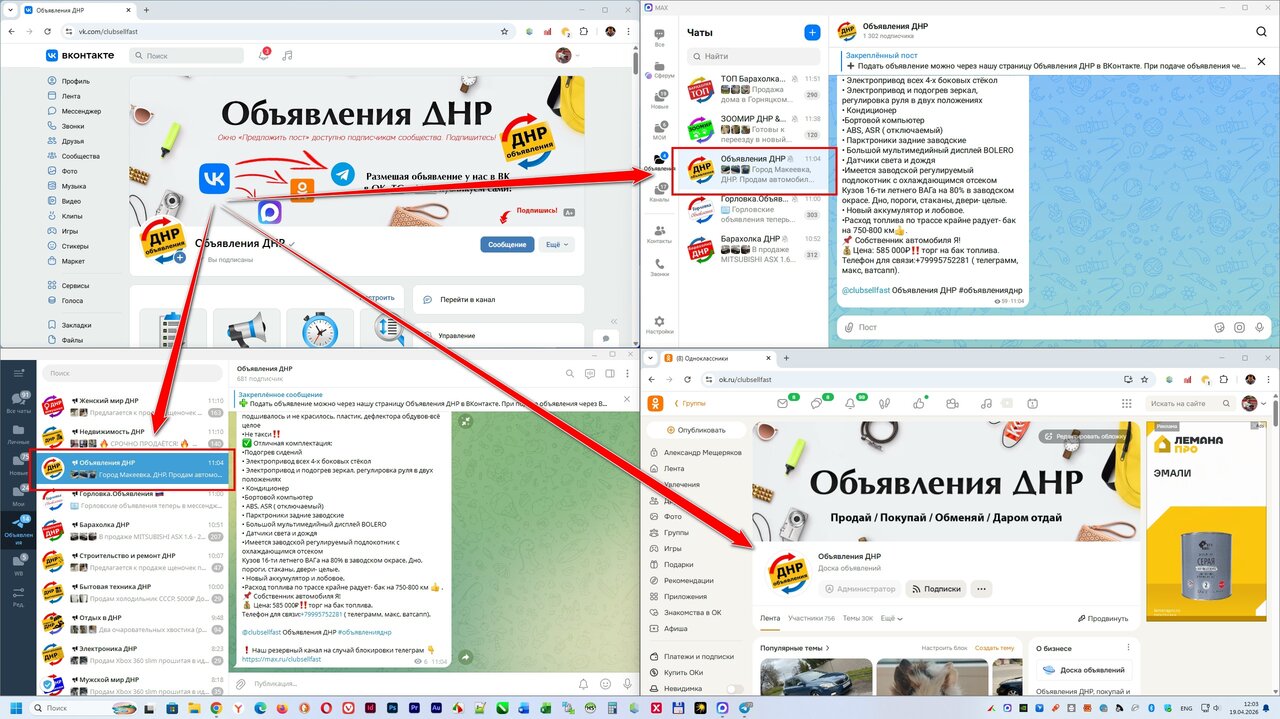Toggle Telegram channel notifications bell
Image resolution: width=1280 pixels, height=719 pixels.
pos(583,684)
